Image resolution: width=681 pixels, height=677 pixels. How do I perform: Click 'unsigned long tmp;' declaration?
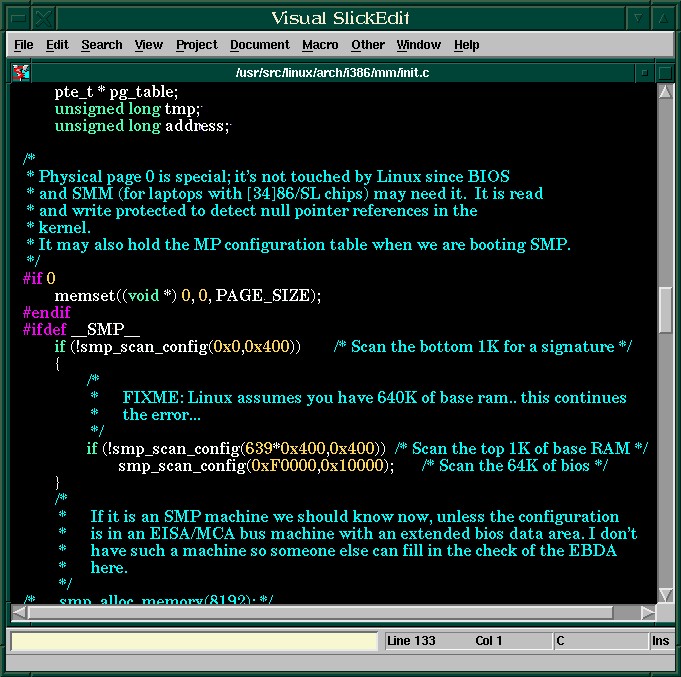[x=128, y=109]
